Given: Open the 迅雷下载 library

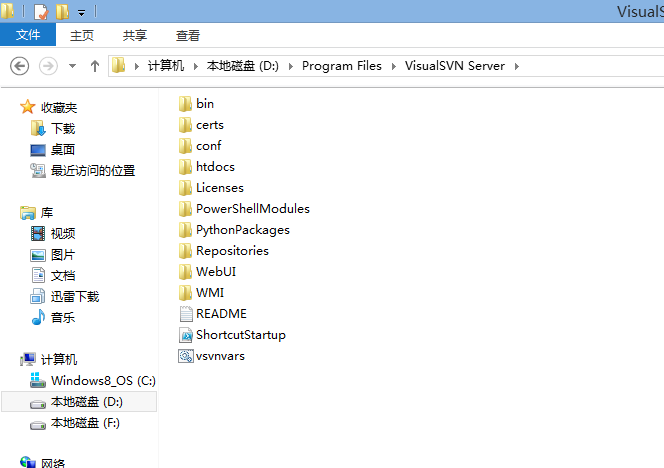Looking at the screenshot, I should 75,296.
